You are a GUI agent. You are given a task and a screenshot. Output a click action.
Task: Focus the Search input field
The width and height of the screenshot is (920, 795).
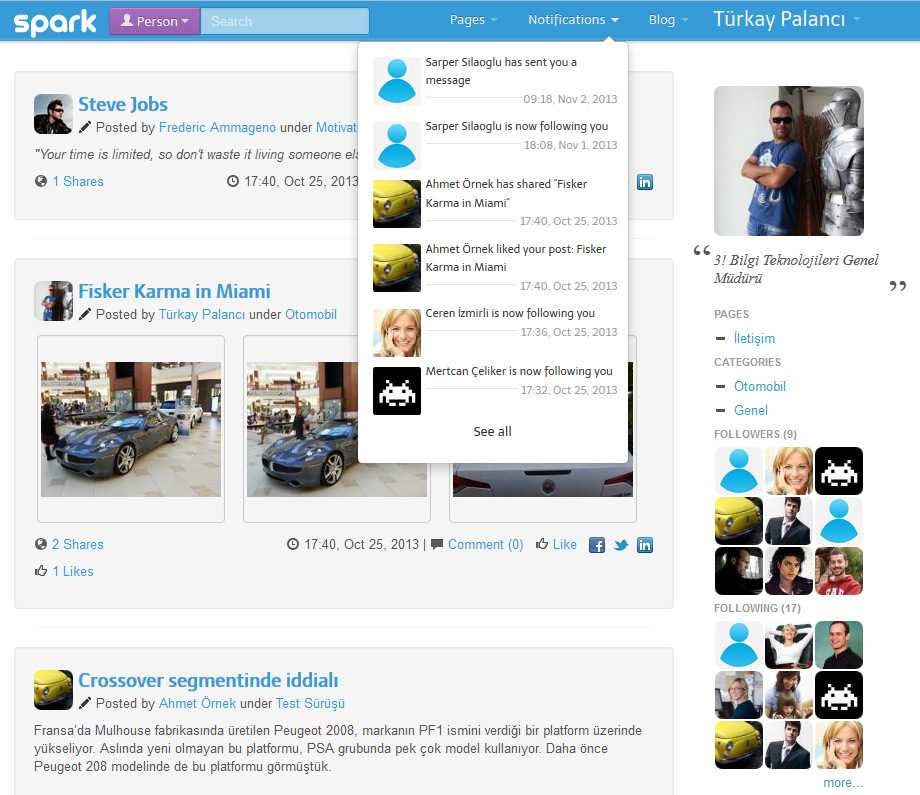pyautogui.click(x=285, y=21)
